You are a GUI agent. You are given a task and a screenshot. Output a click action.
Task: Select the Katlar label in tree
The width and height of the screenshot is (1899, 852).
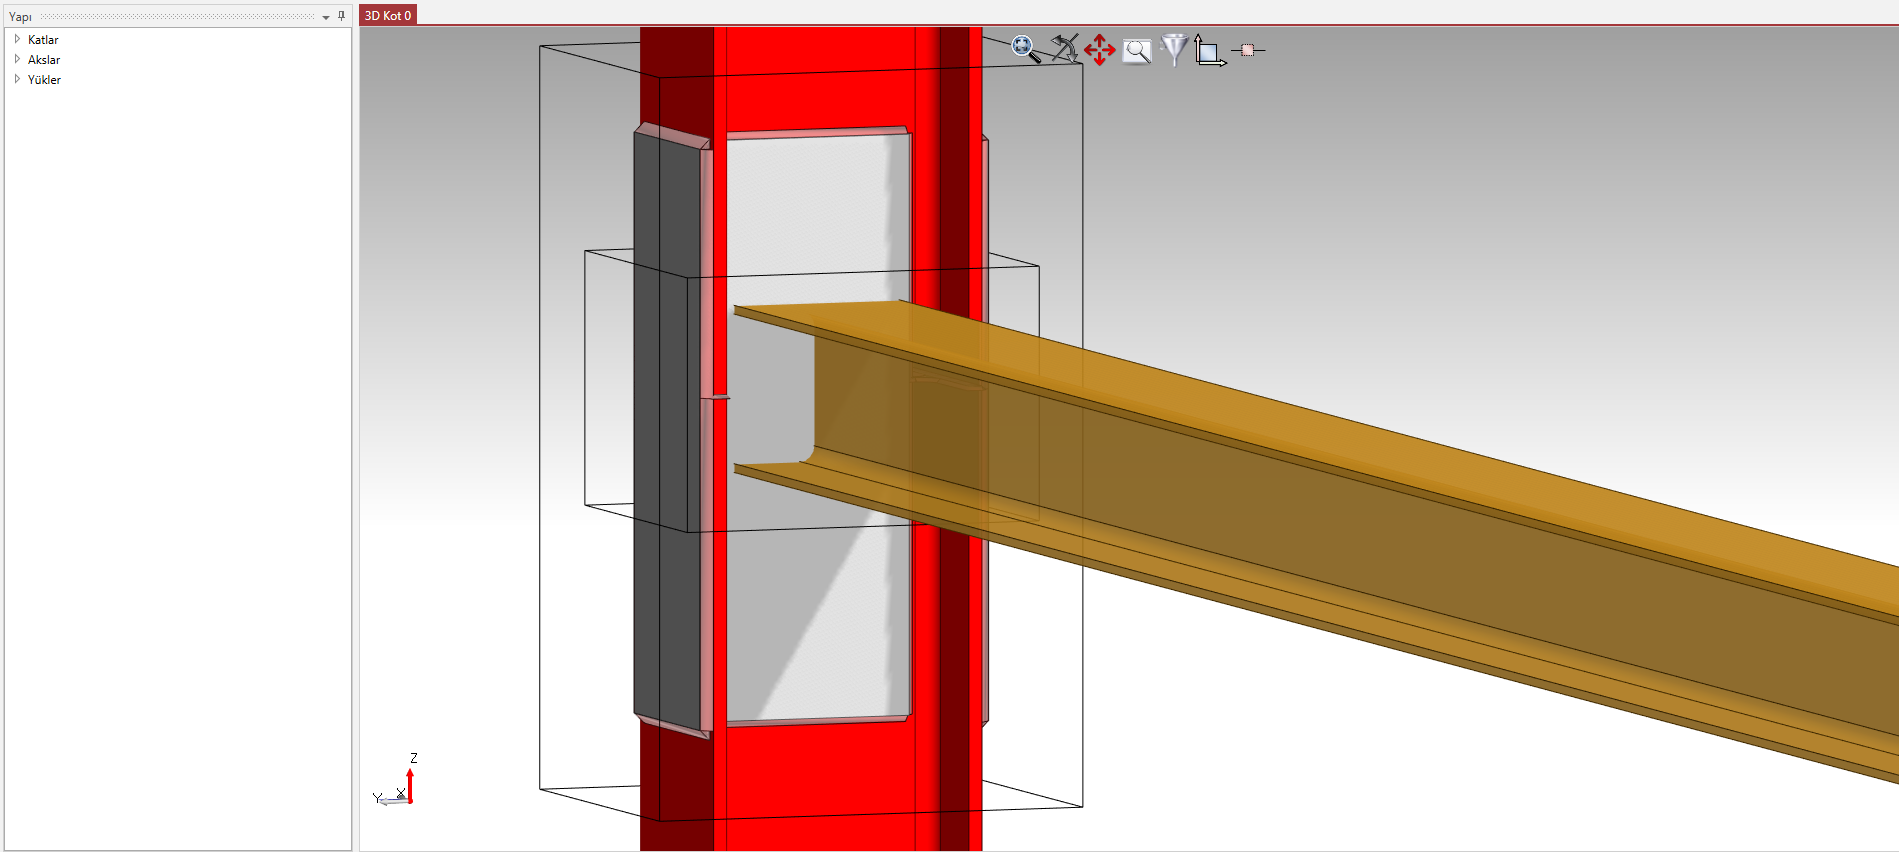(43, 40)
